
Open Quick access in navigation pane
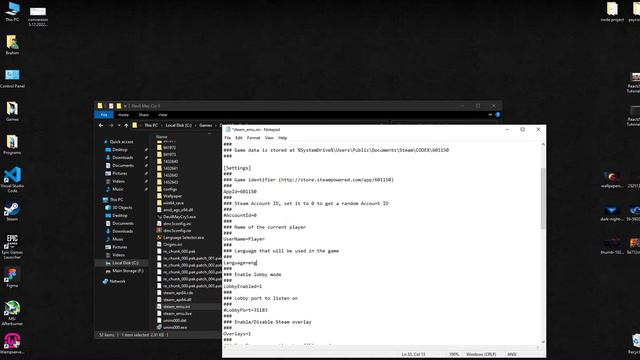121,142
